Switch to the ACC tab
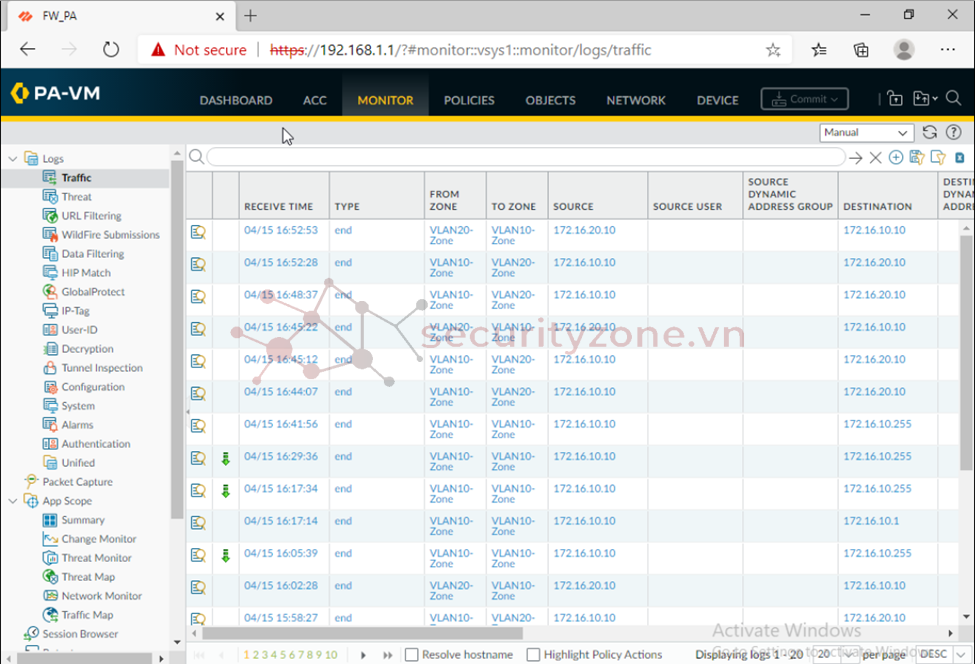 (x=315, y=100)
